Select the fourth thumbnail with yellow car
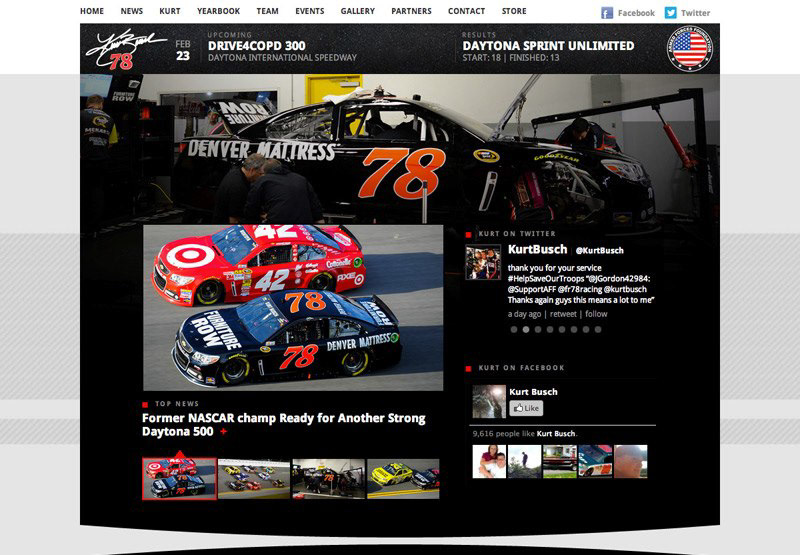The image size is (800, 555). [x=403, y=478]
